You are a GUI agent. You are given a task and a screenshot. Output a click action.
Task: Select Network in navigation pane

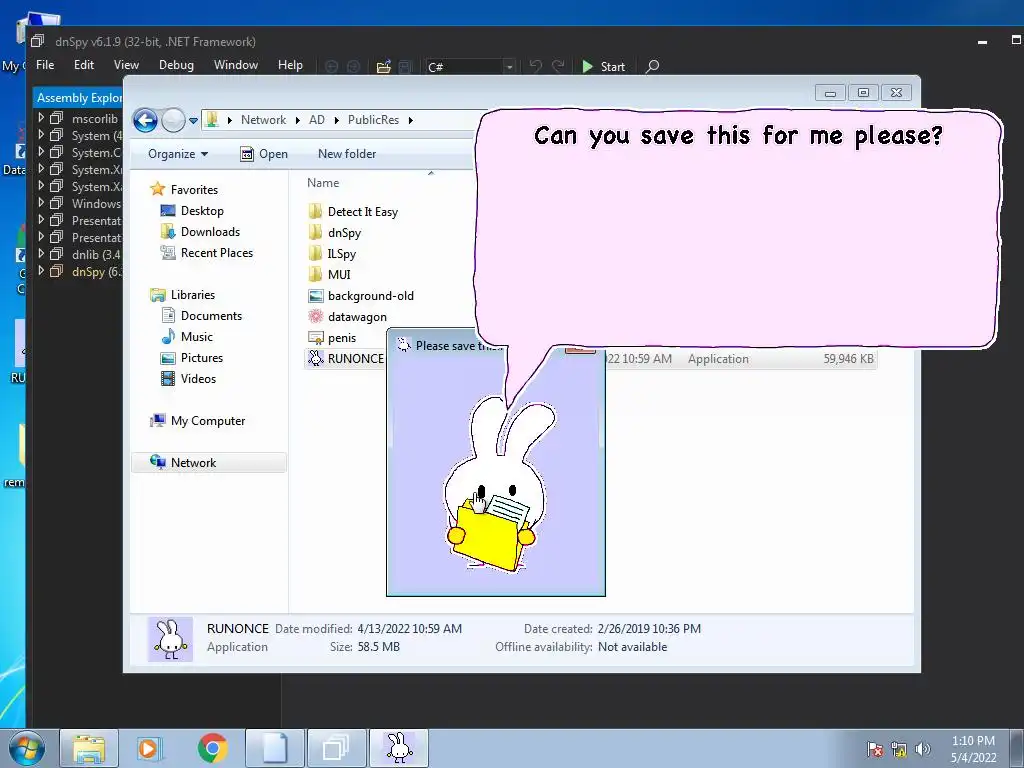209,462
